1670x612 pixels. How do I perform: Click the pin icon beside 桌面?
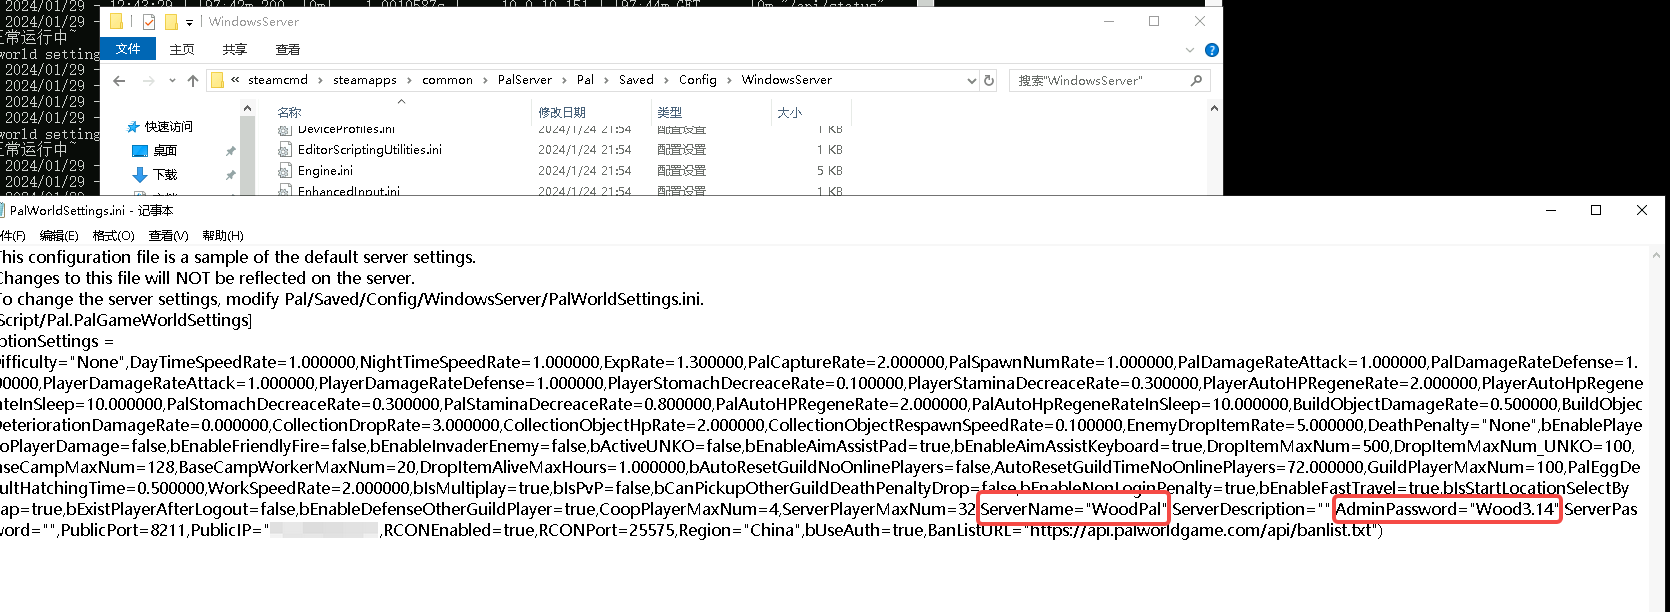[x=230, y=151]
